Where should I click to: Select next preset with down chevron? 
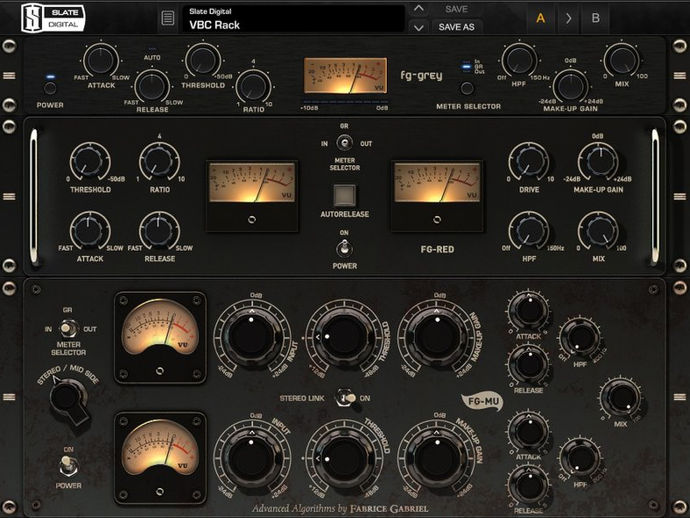[418, 27]
